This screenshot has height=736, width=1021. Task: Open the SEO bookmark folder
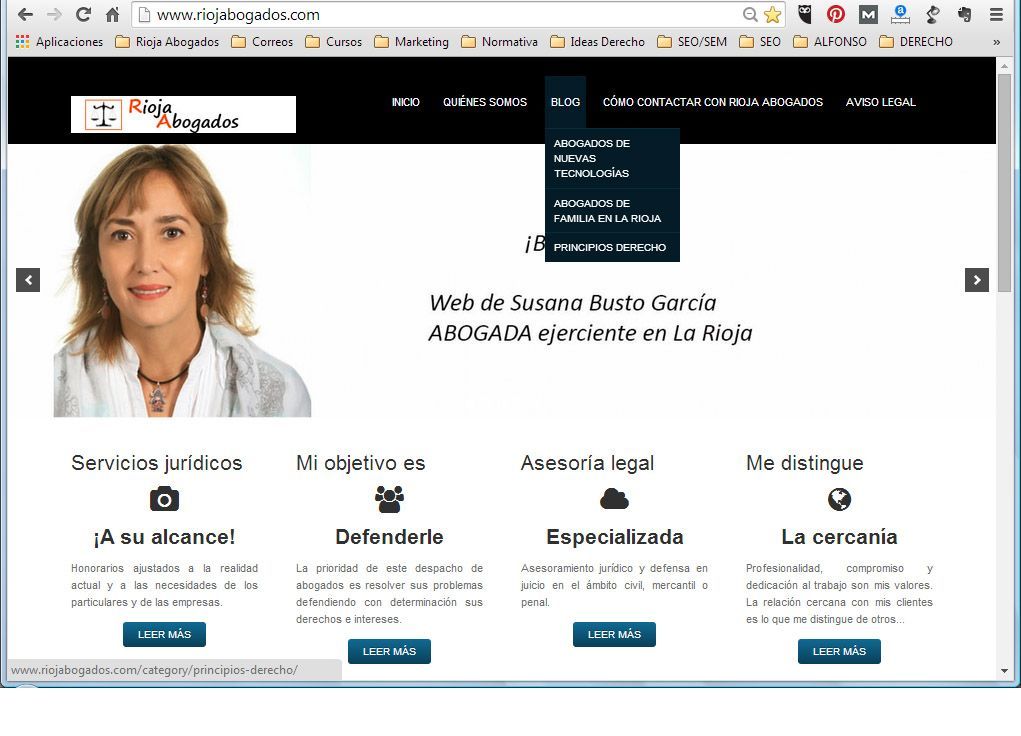tap(760, 42)
